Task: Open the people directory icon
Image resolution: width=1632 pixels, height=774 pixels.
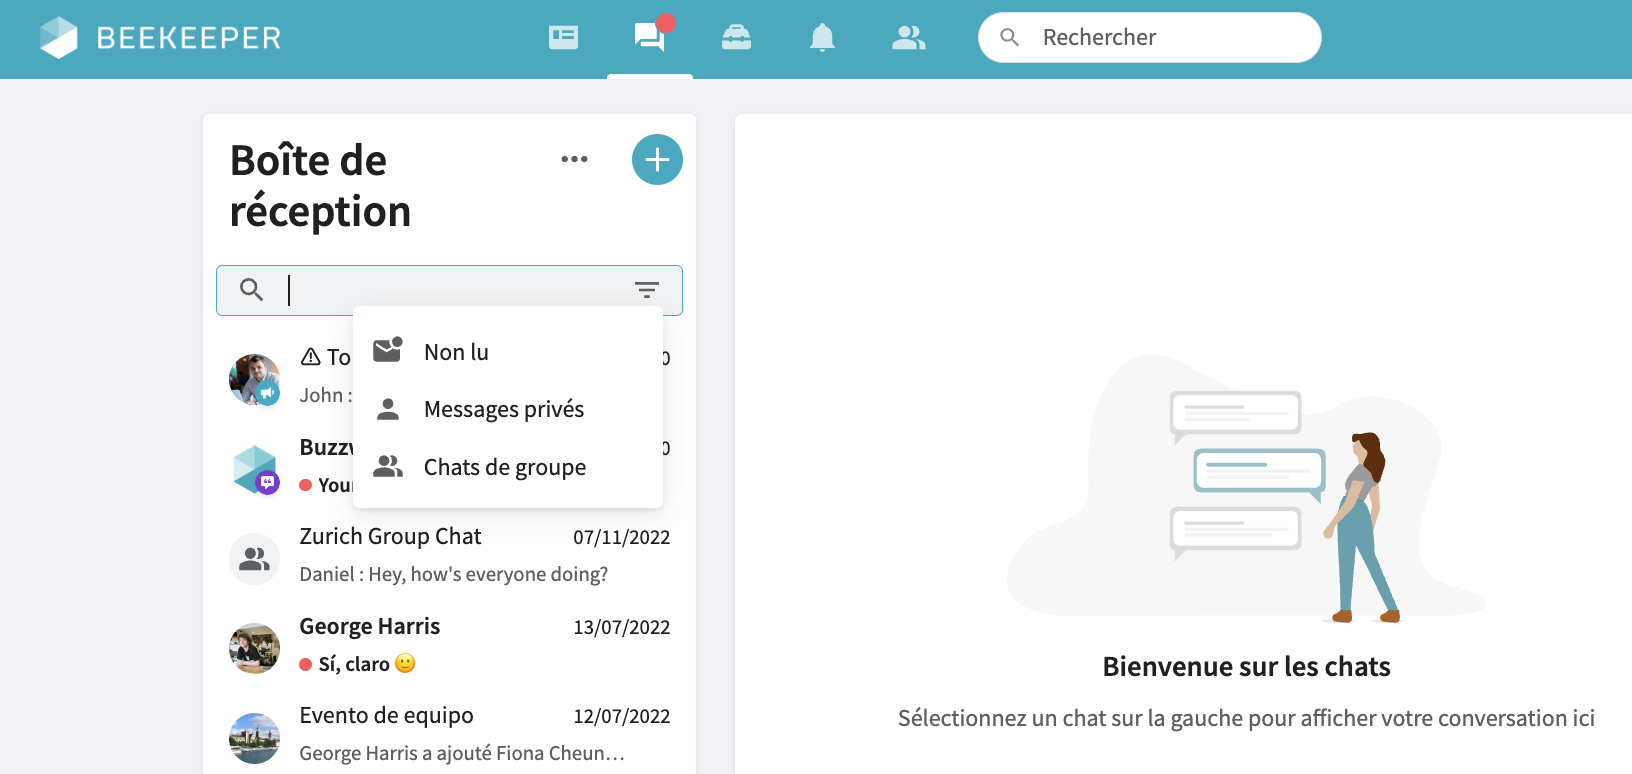Action: [908, 38]
